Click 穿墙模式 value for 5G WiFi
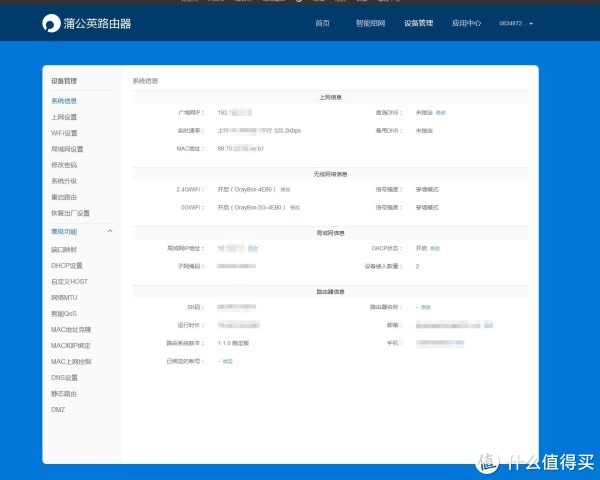 (x=427, y=207)
